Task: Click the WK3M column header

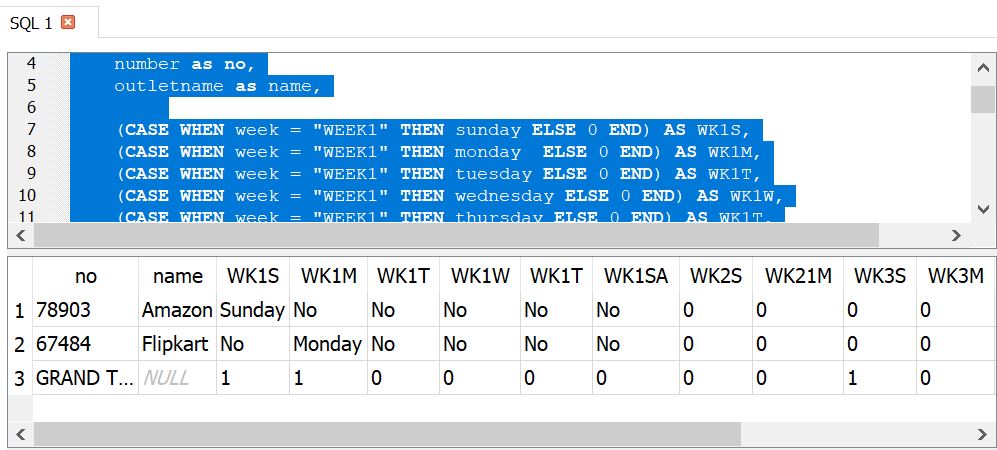Action: [x=956, y=276]
